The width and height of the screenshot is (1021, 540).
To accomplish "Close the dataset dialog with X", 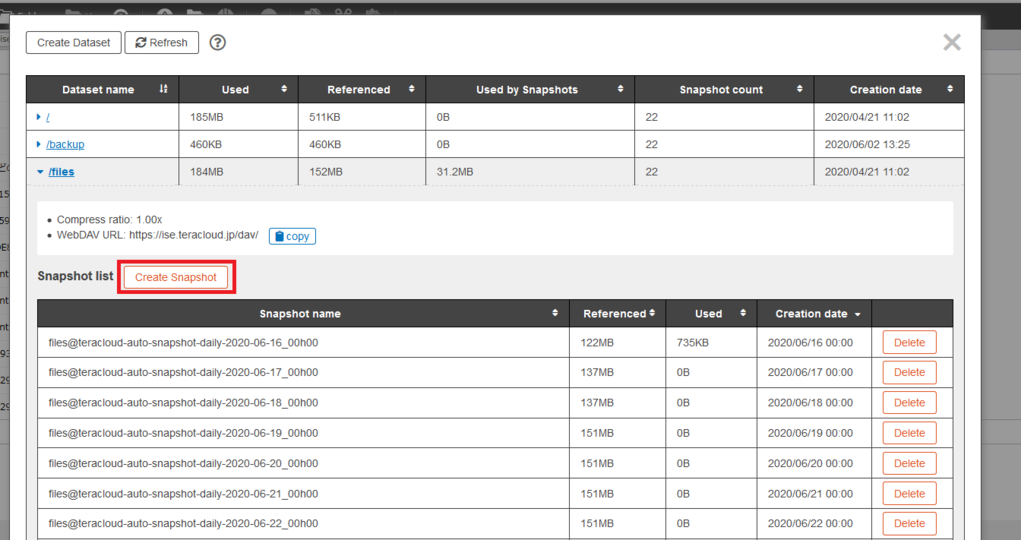I will click(951, 42).
